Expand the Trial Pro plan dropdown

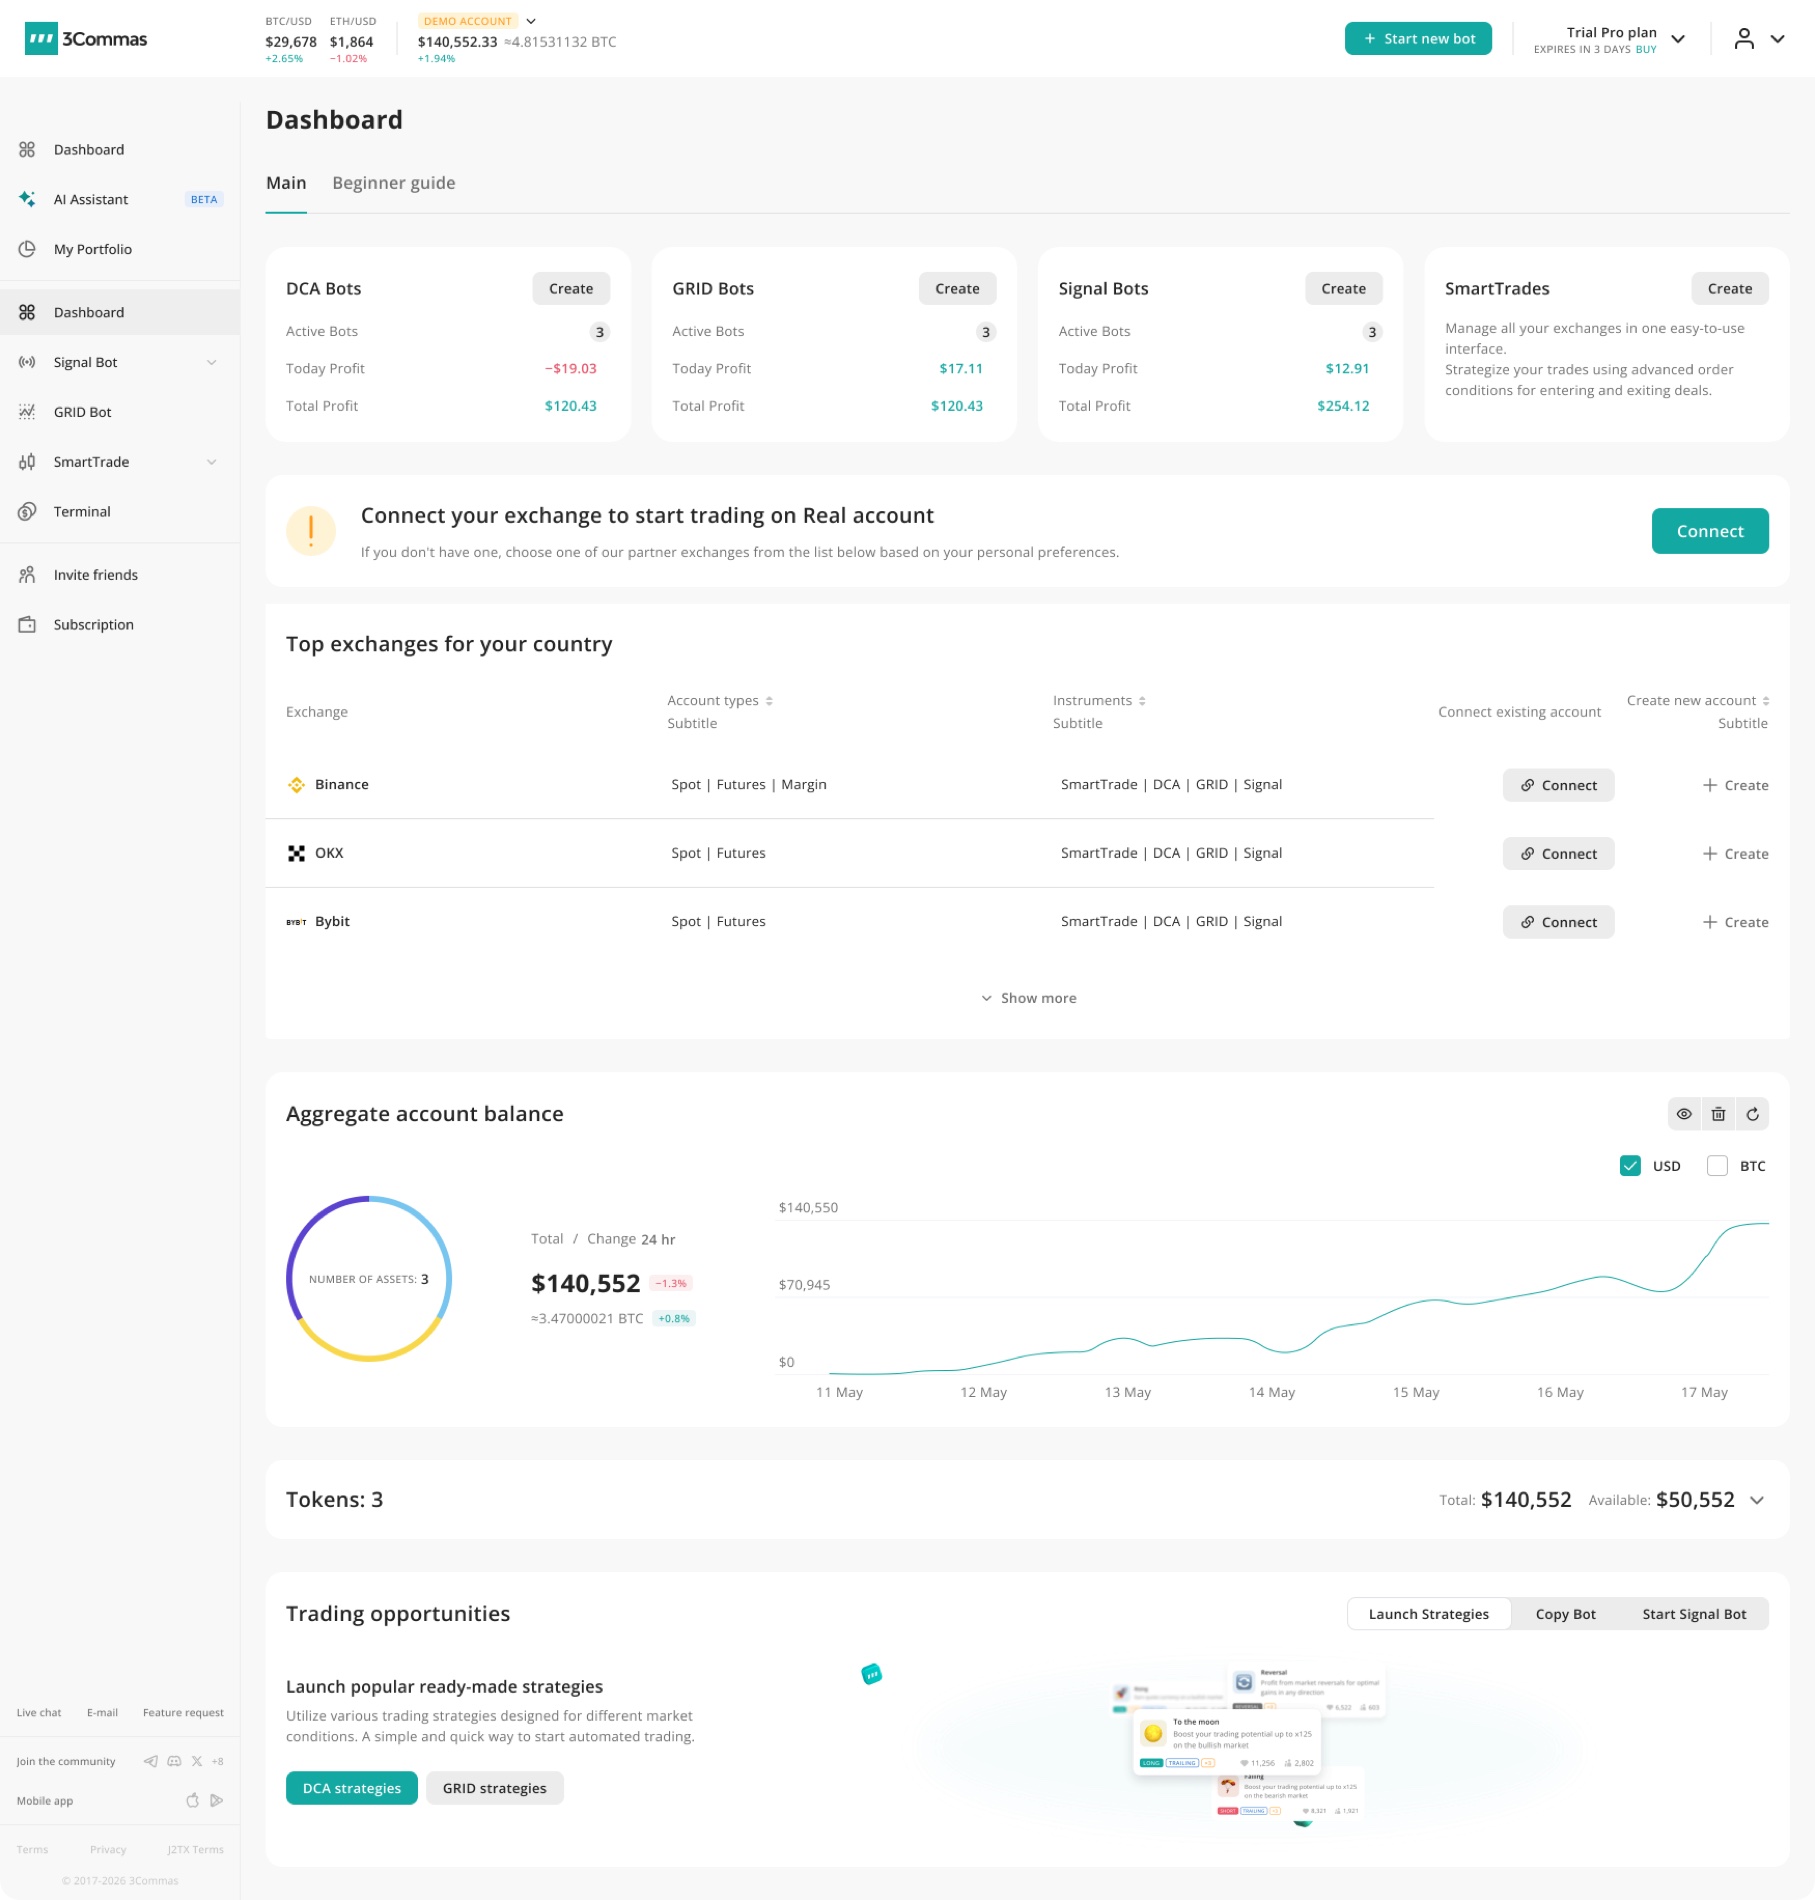click(x=1679, y=39)
